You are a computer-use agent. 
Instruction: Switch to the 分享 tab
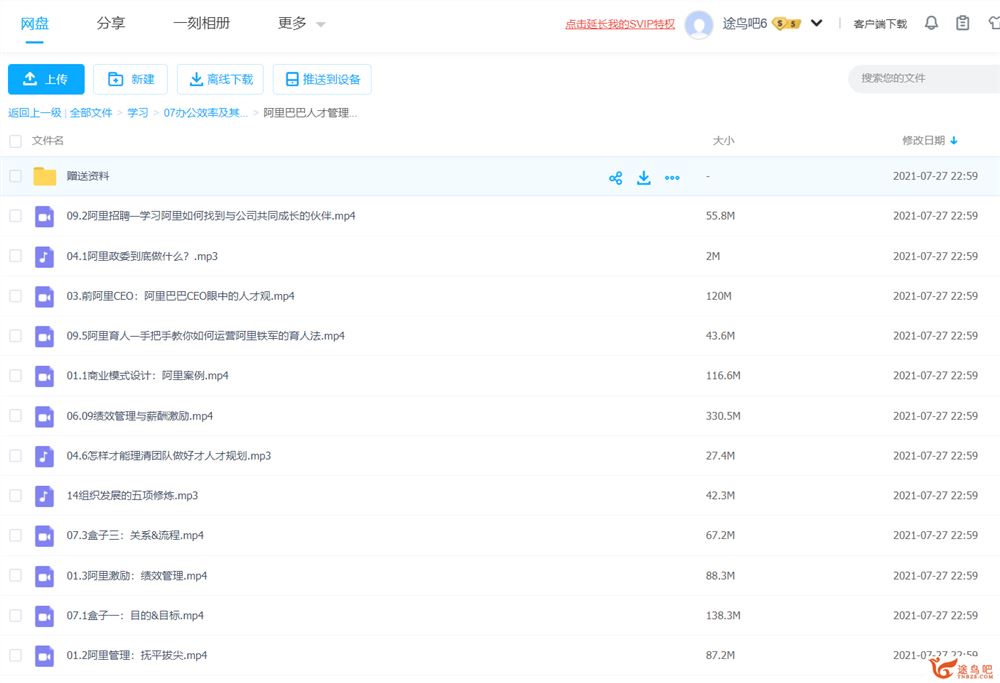[111, 23]
